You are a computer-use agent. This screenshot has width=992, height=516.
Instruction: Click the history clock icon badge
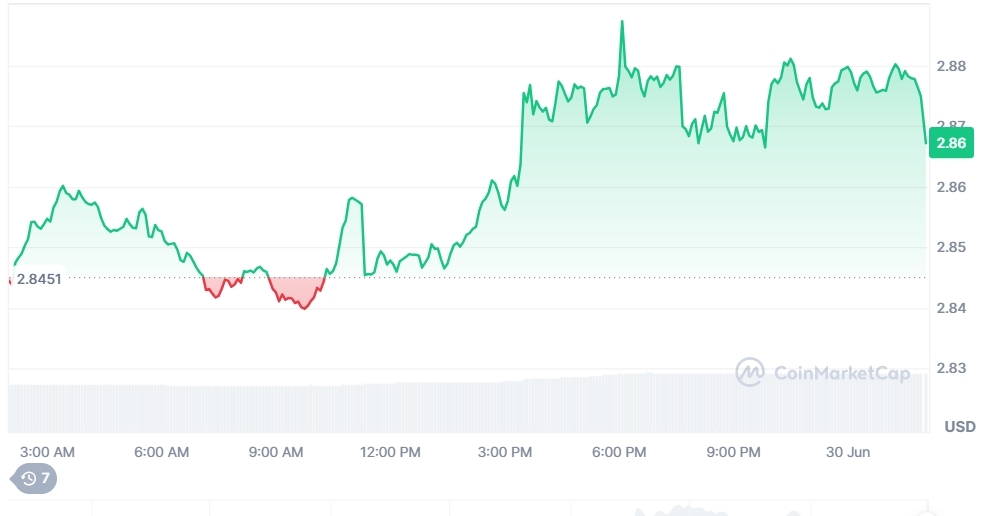click(29, 479)
